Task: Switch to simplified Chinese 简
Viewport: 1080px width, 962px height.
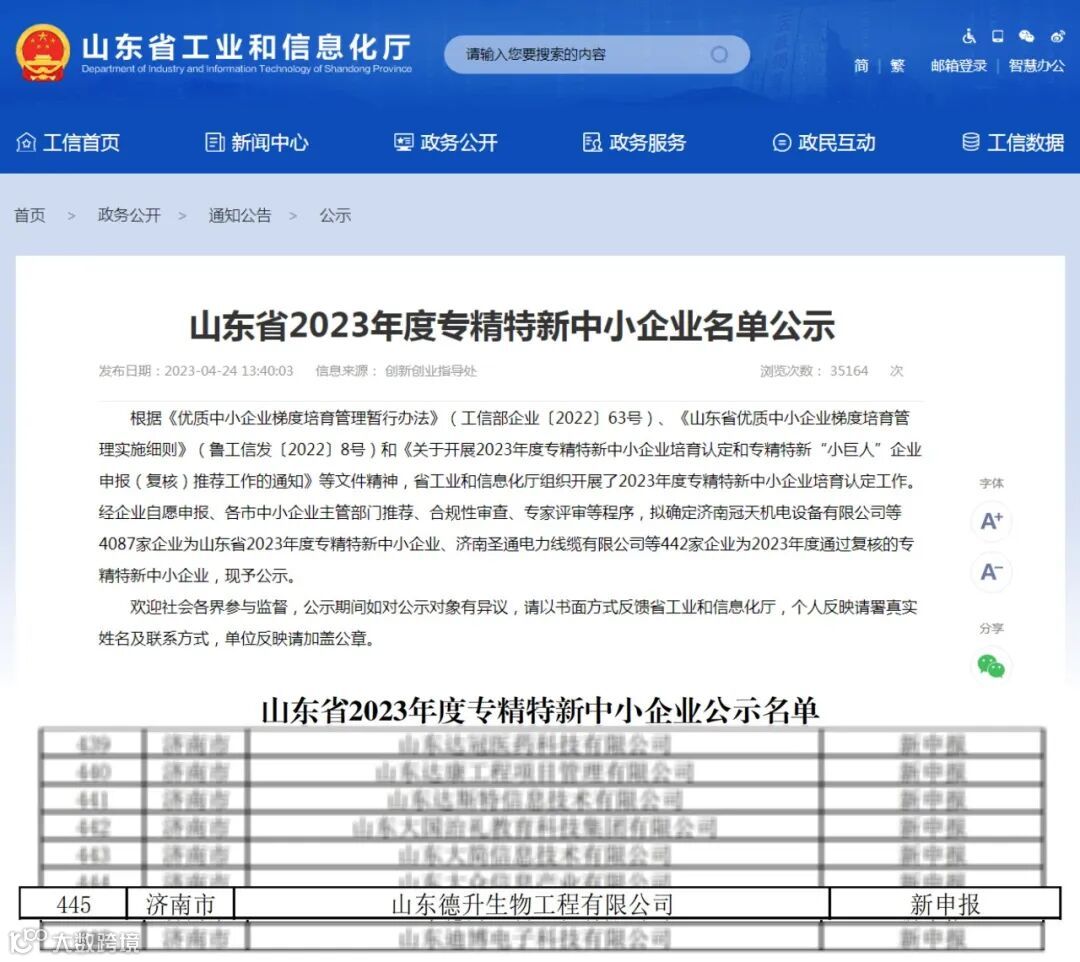Action: click(861, 65)
